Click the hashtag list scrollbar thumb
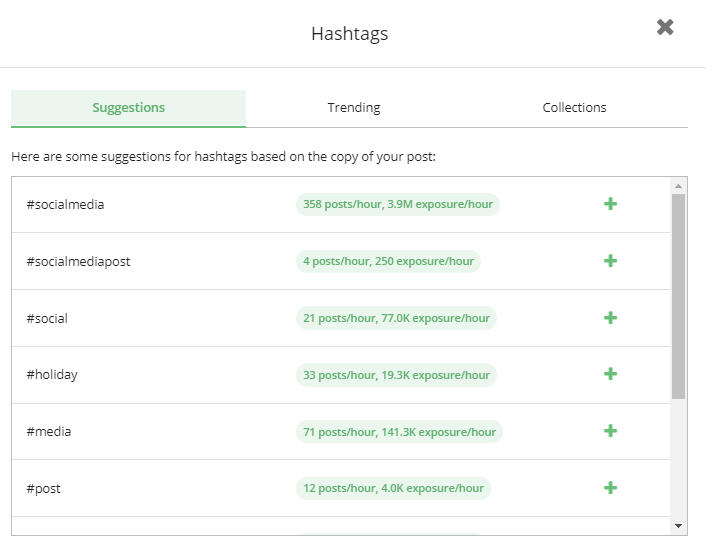Screen dimensions: 706x541 [x=678, y=296]
